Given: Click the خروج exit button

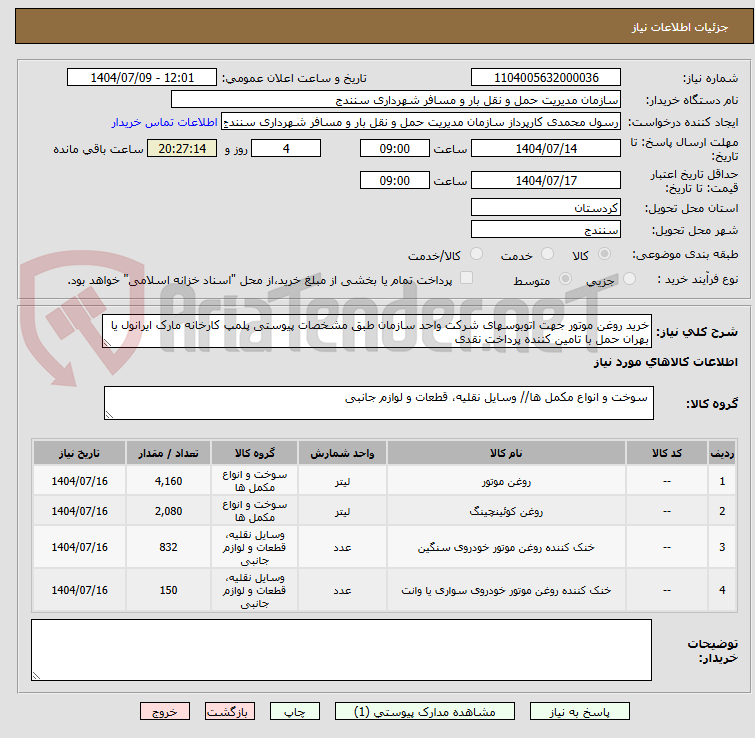Looking at the screenshot, I should click(165, 712).
